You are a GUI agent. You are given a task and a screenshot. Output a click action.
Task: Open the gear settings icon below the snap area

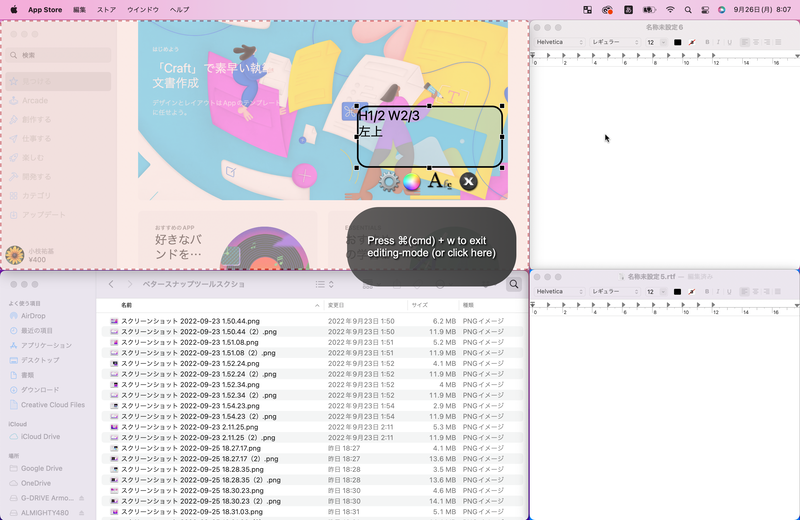tap(389, 182)
